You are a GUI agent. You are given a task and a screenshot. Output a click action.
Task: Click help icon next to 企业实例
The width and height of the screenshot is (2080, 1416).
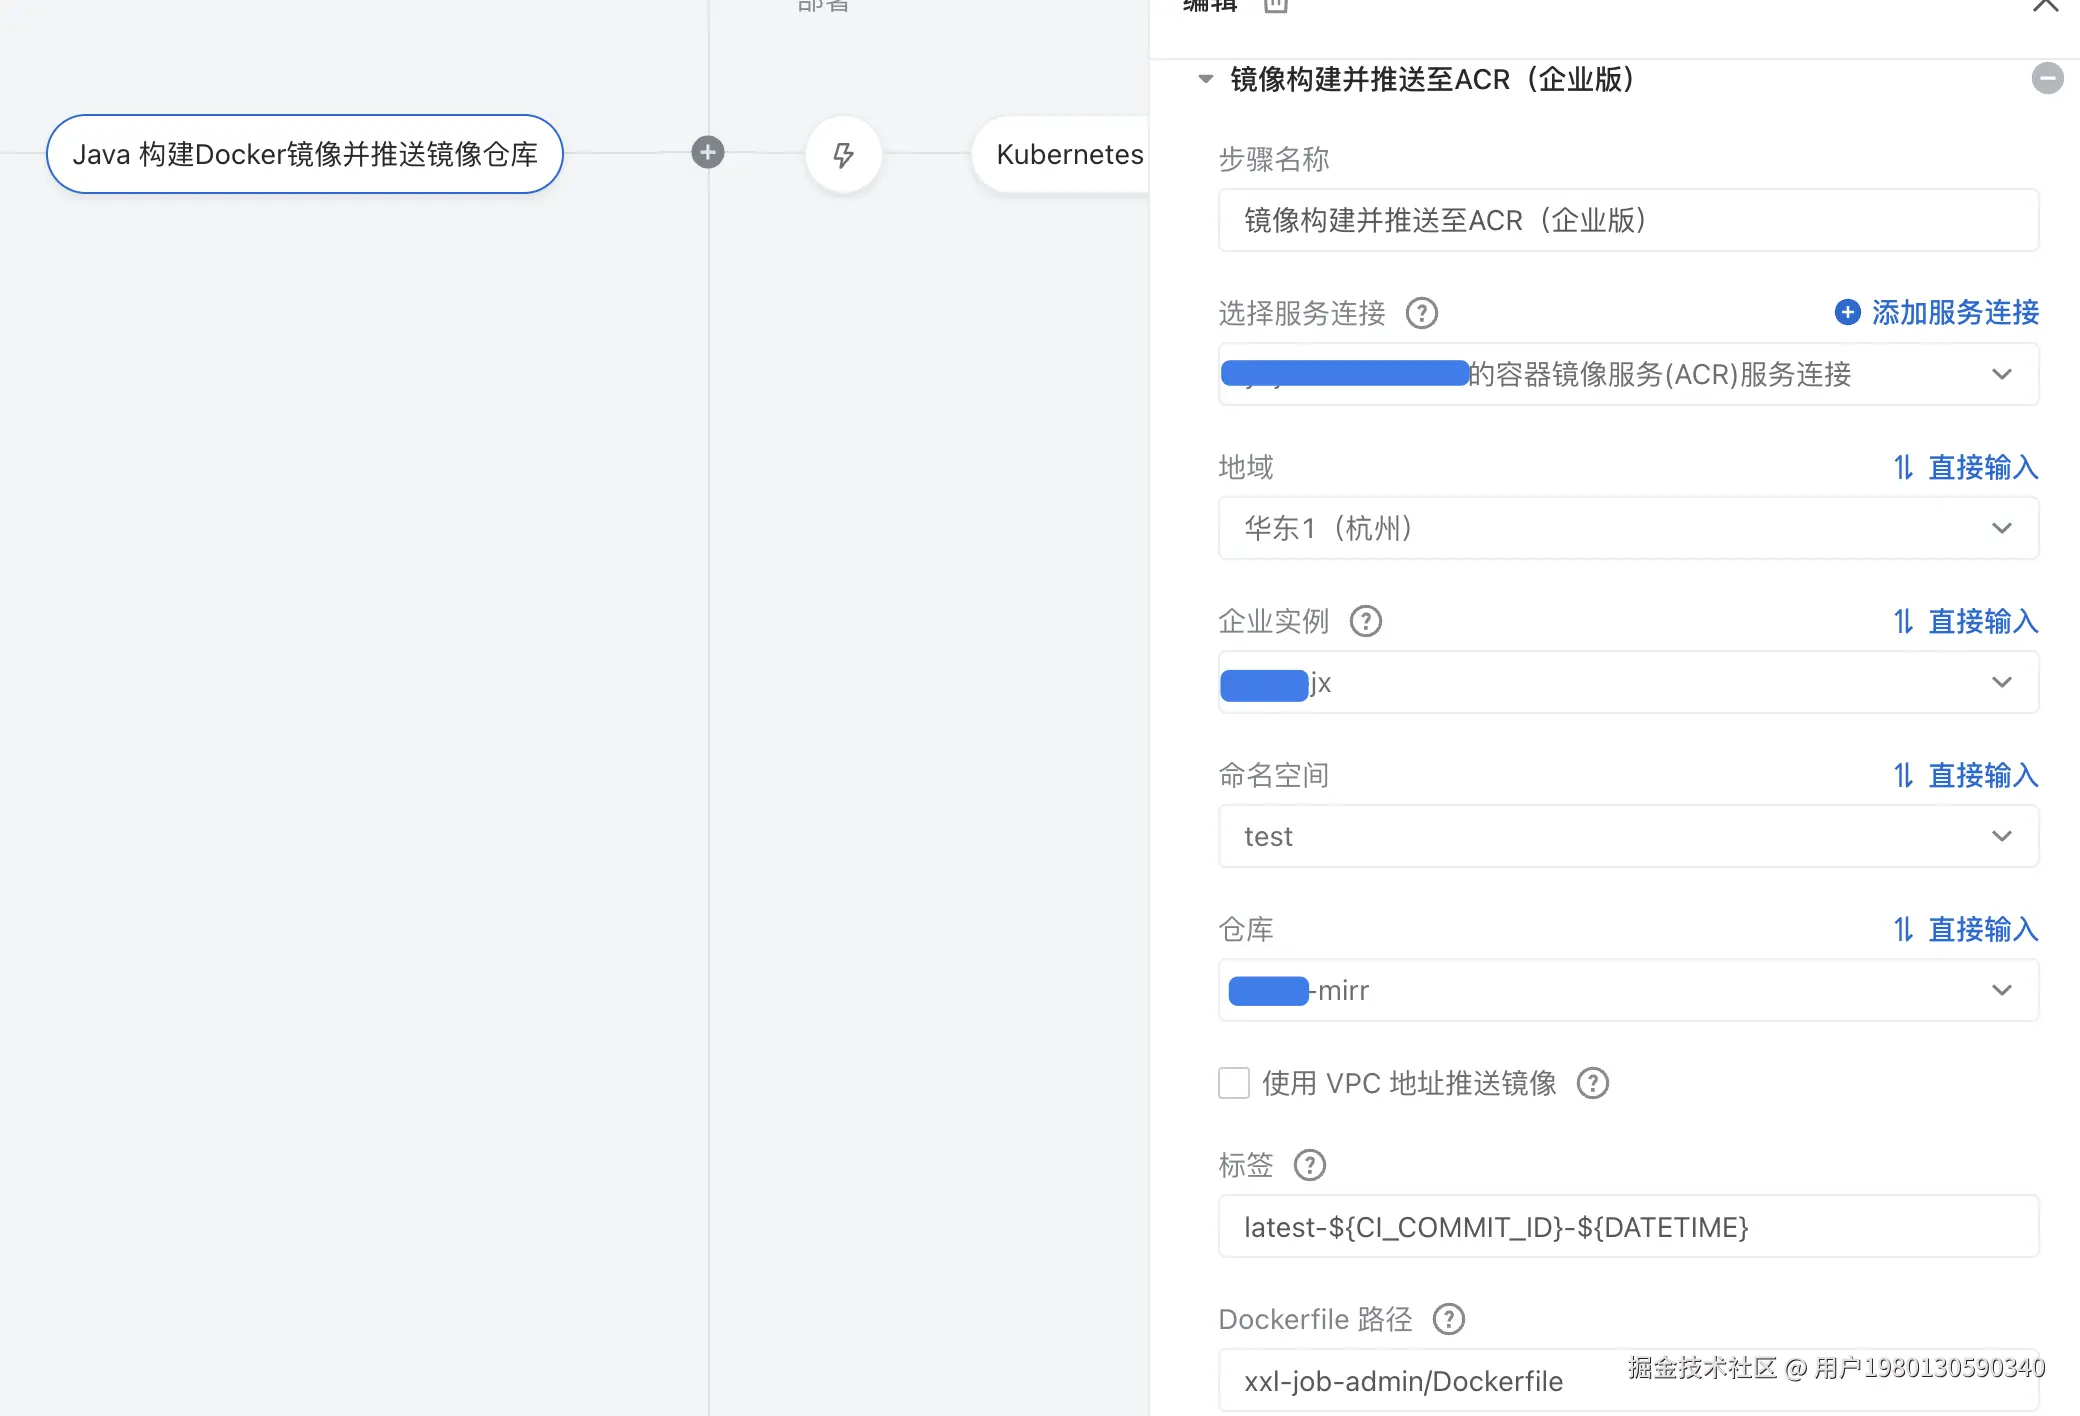(1365, 621)
